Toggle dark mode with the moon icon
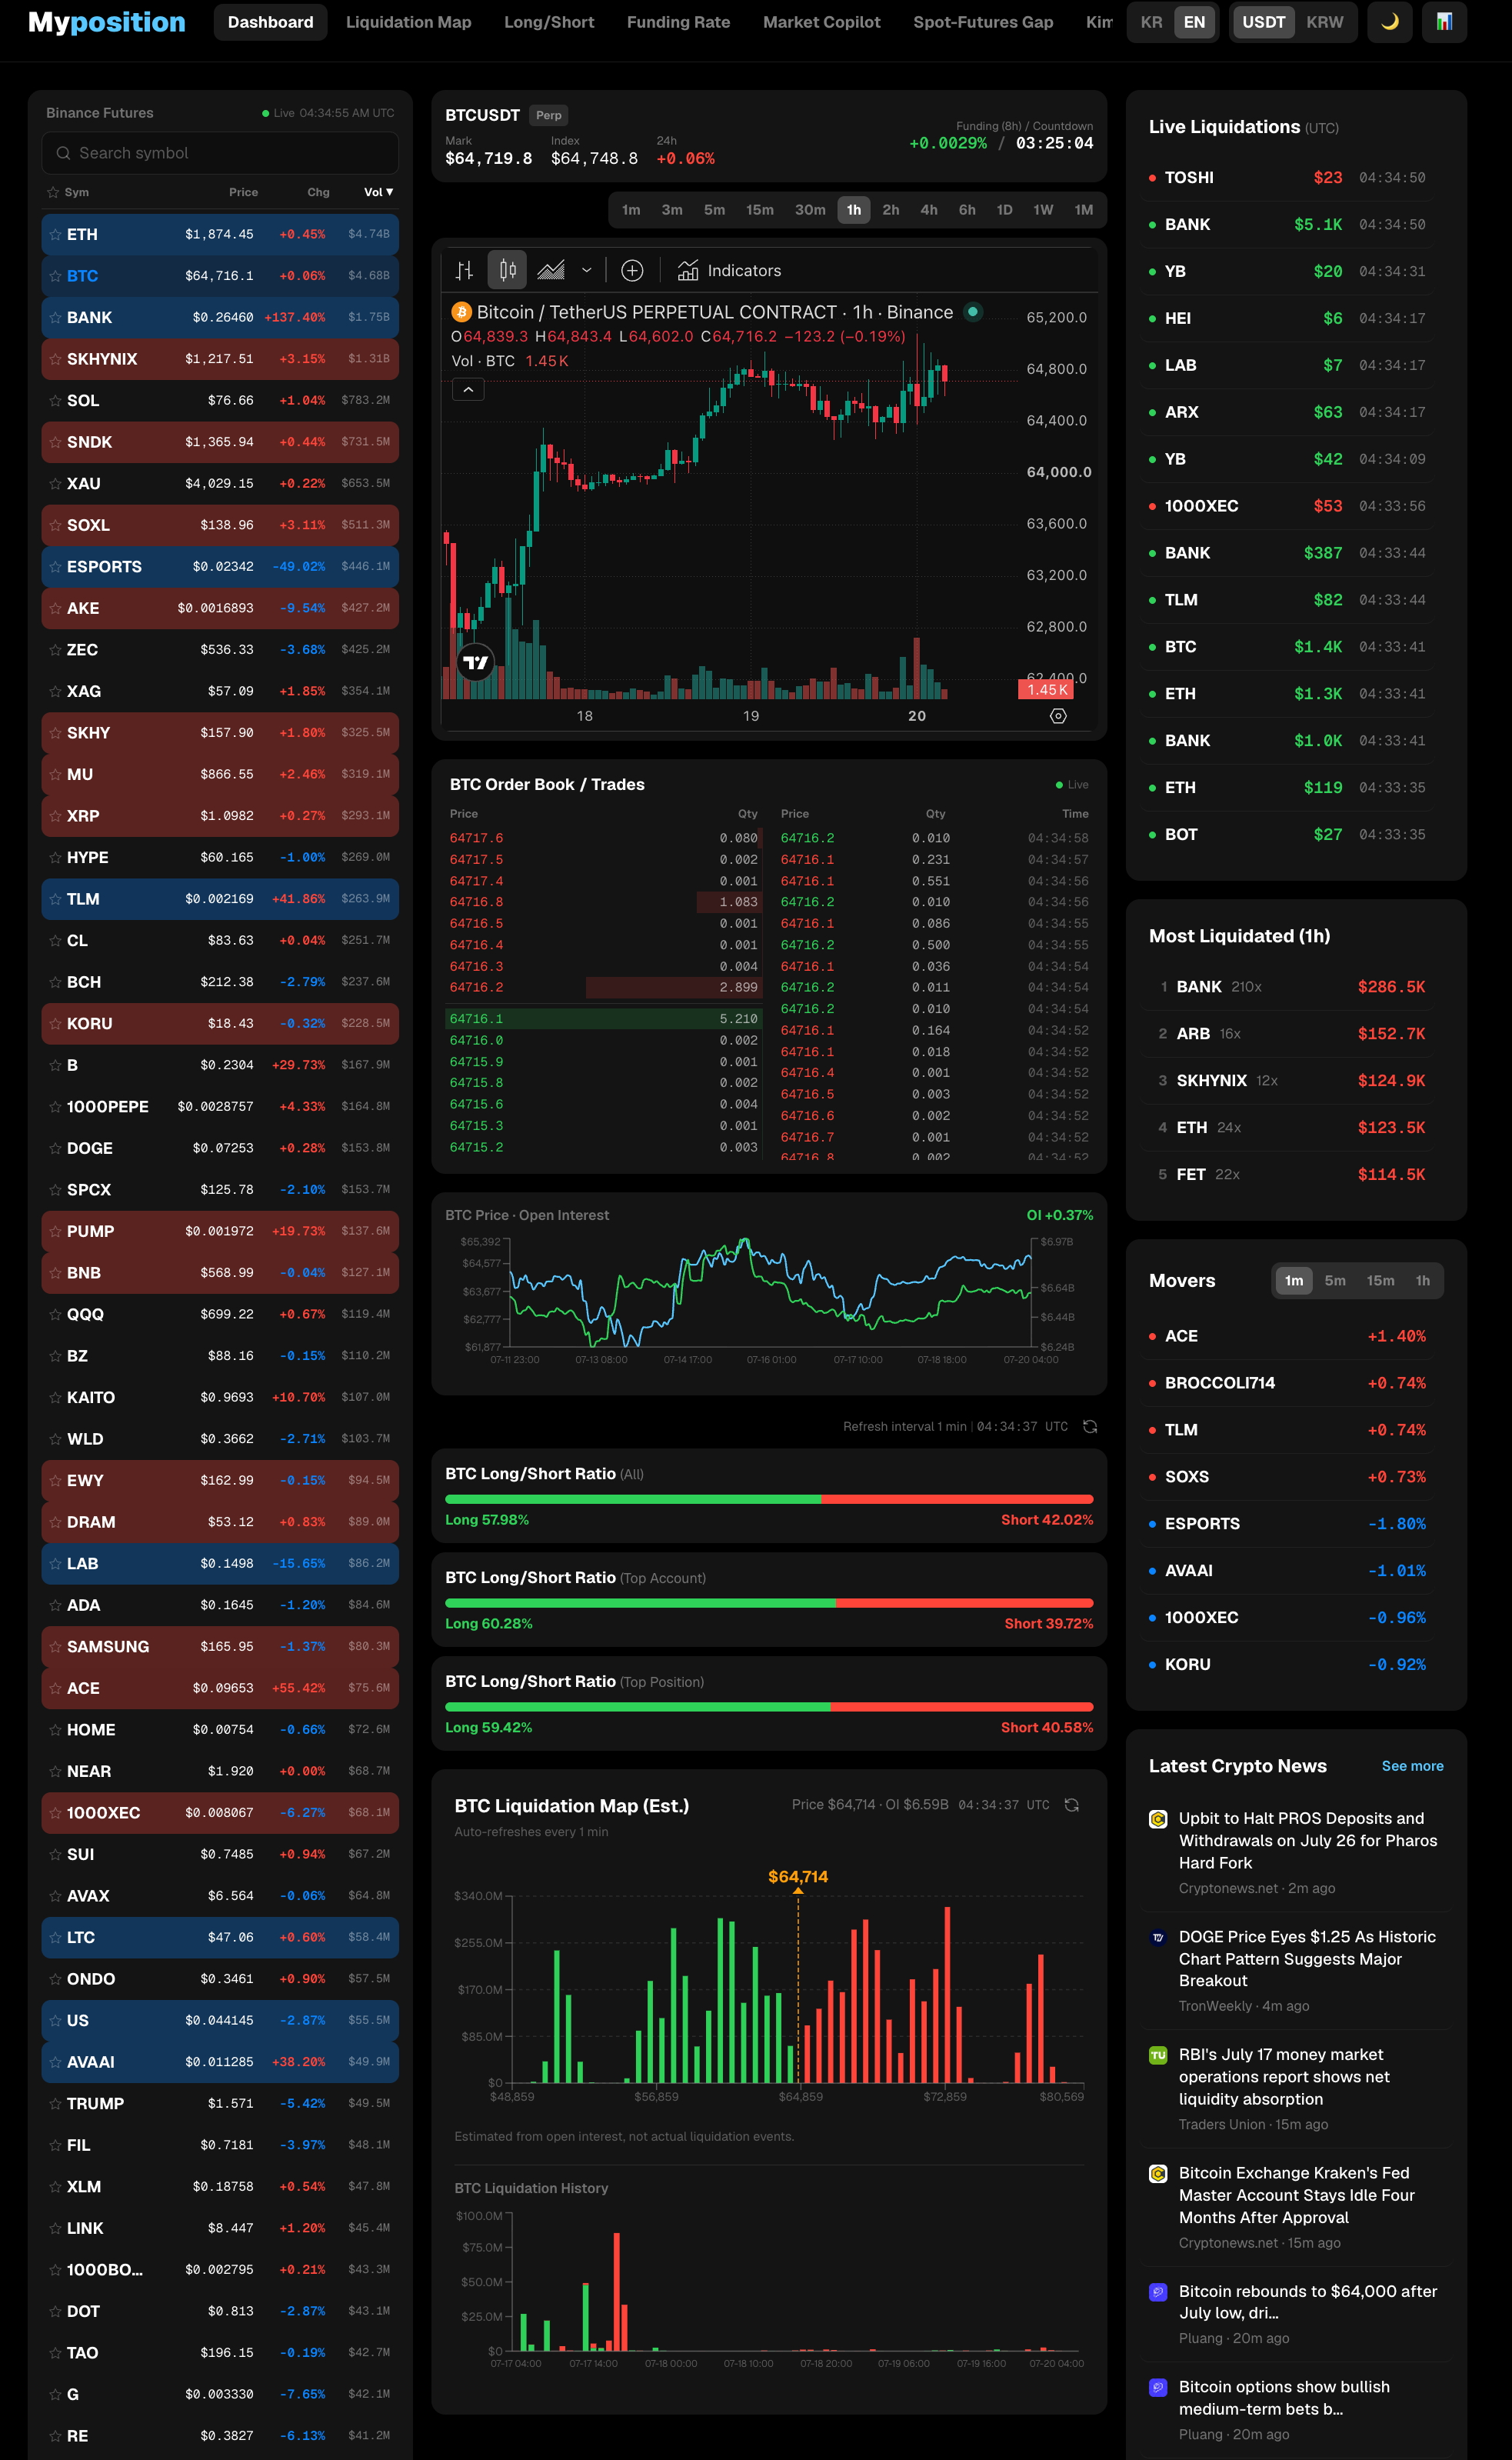The image size is (1512, 2460). click(1389, 22)
